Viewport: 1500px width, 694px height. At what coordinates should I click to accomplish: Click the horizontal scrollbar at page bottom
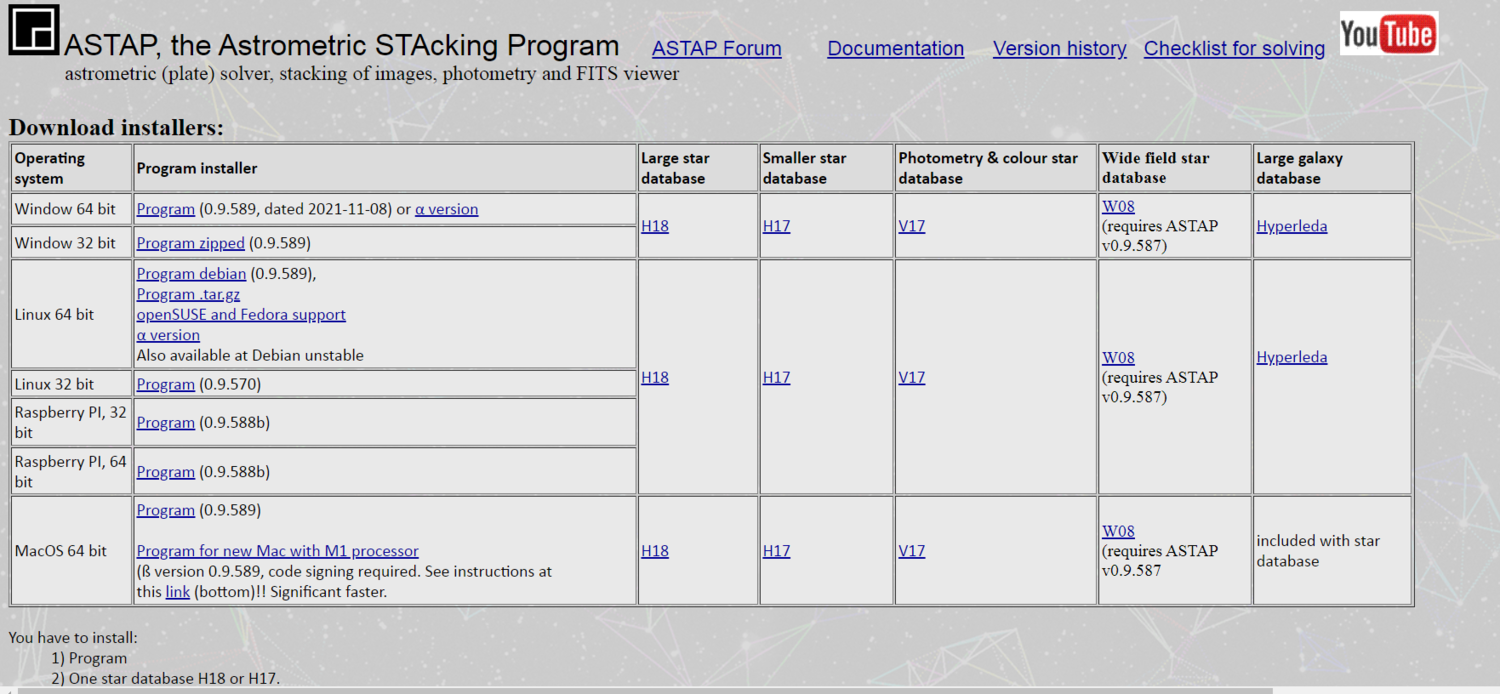(x=645, y=690)
